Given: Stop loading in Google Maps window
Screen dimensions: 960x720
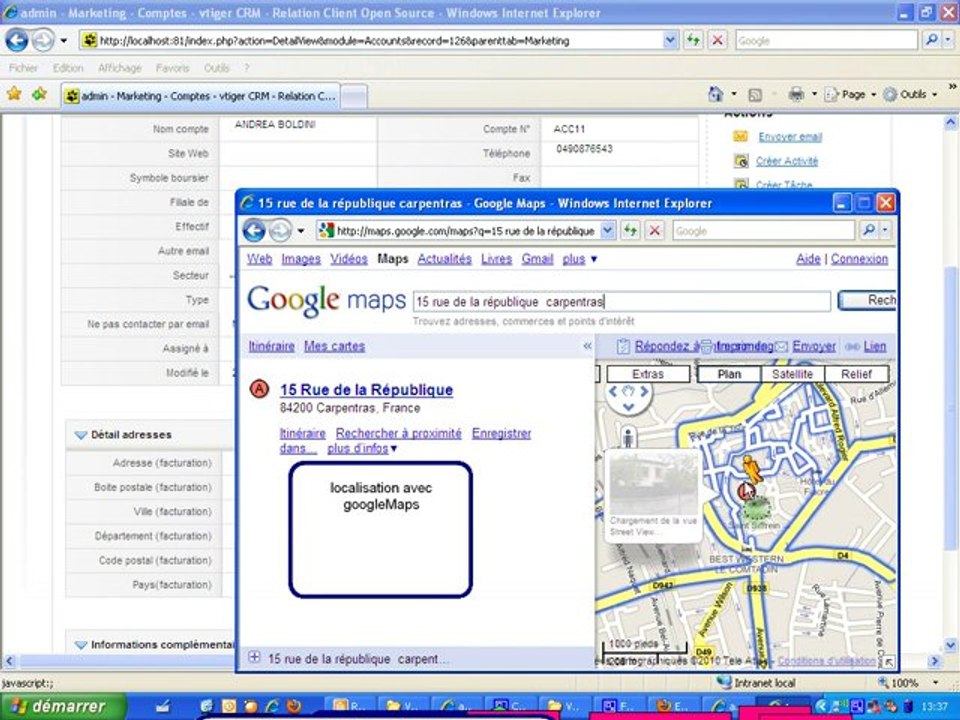Looking at the screenshot, I should click(x=654, y=231).
